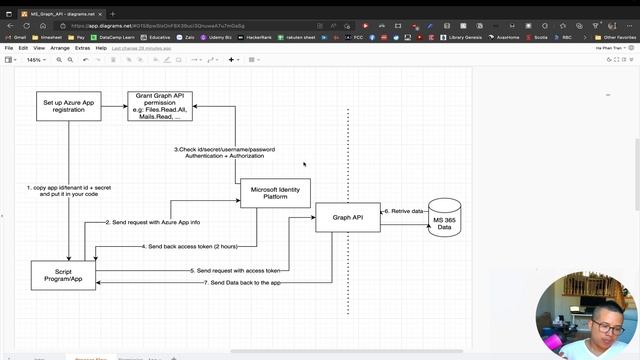
Task: Open the Help menu
Action: click(101, 48)
